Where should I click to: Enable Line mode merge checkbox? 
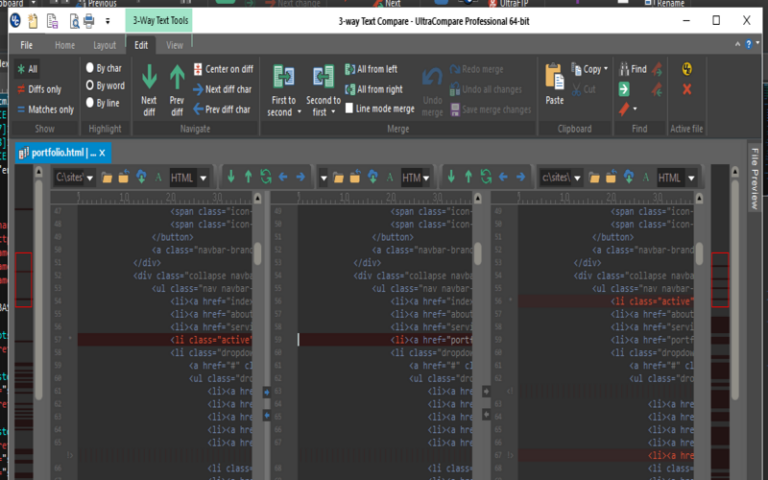click(349, 109)
